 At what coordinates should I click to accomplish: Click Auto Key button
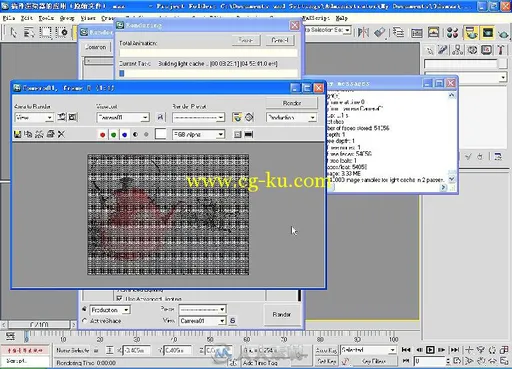326,350
